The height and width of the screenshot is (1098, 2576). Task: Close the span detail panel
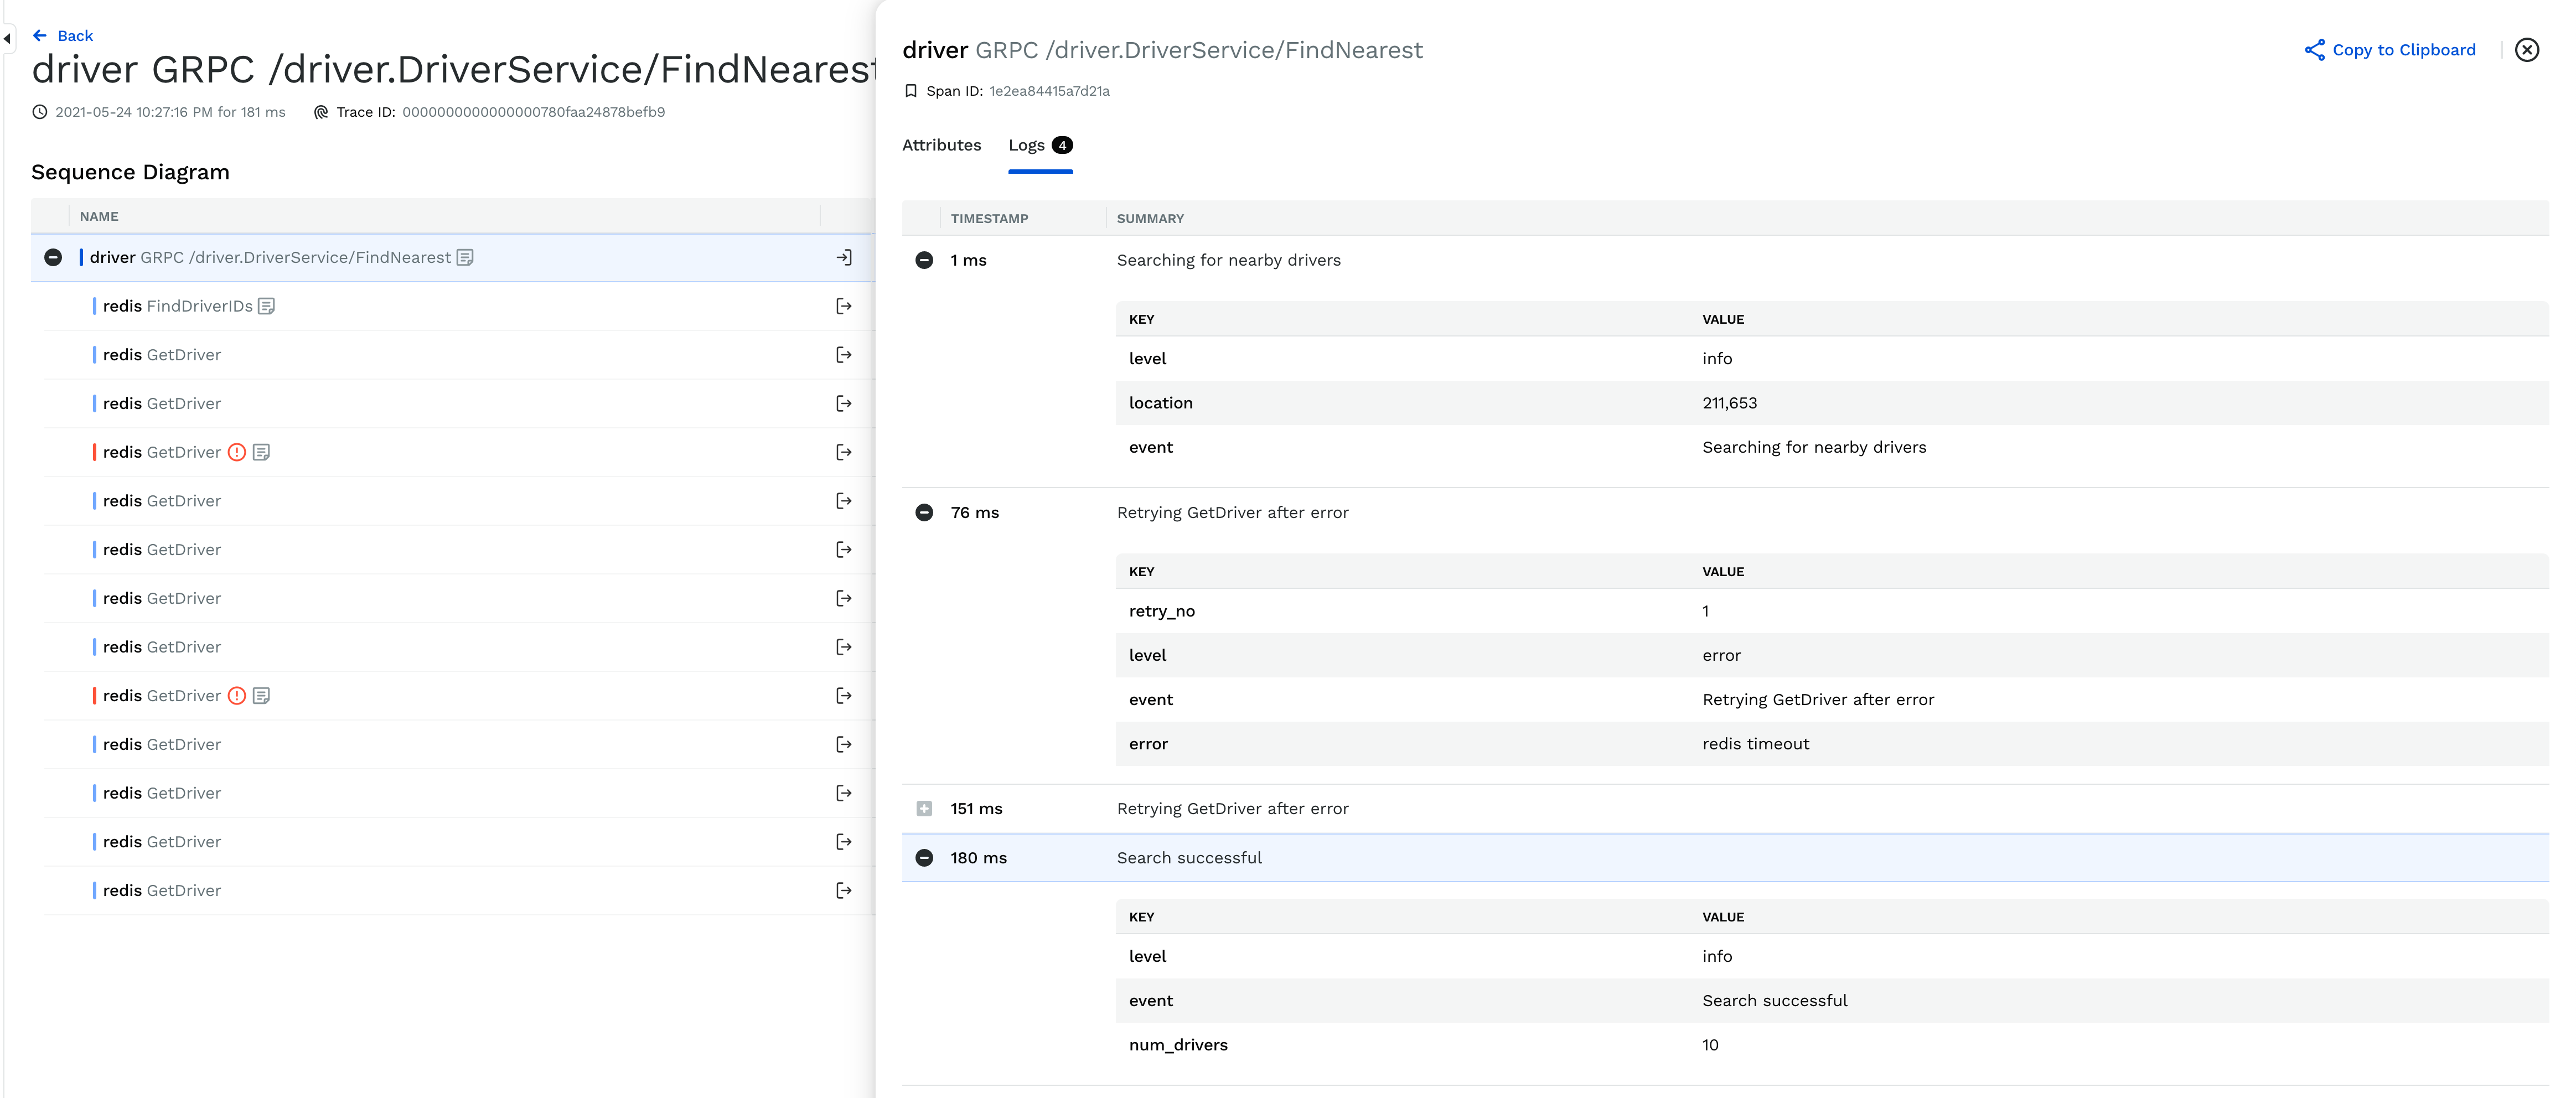[2527, 49]
